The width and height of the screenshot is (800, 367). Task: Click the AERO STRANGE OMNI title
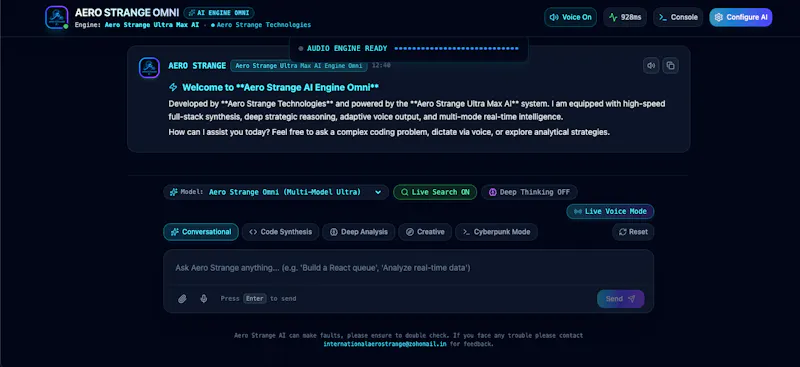127,12
